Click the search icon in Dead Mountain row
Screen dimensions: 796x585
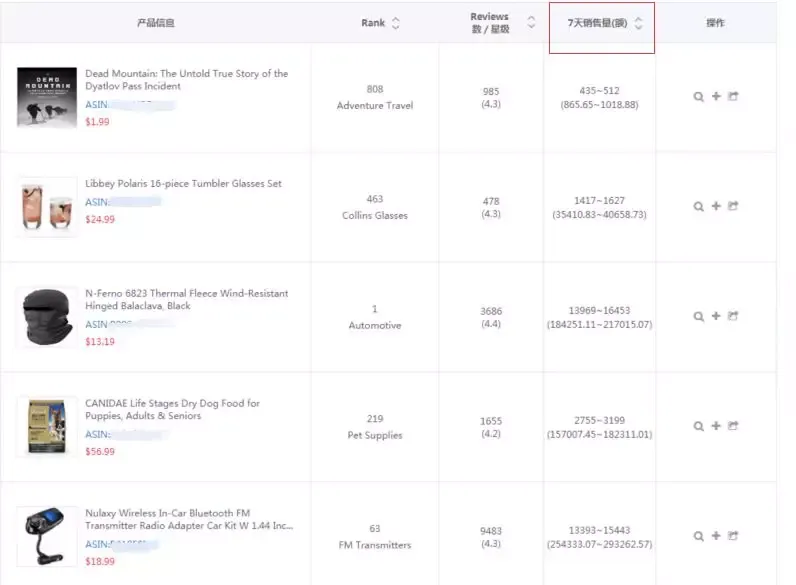click(698, 97)
